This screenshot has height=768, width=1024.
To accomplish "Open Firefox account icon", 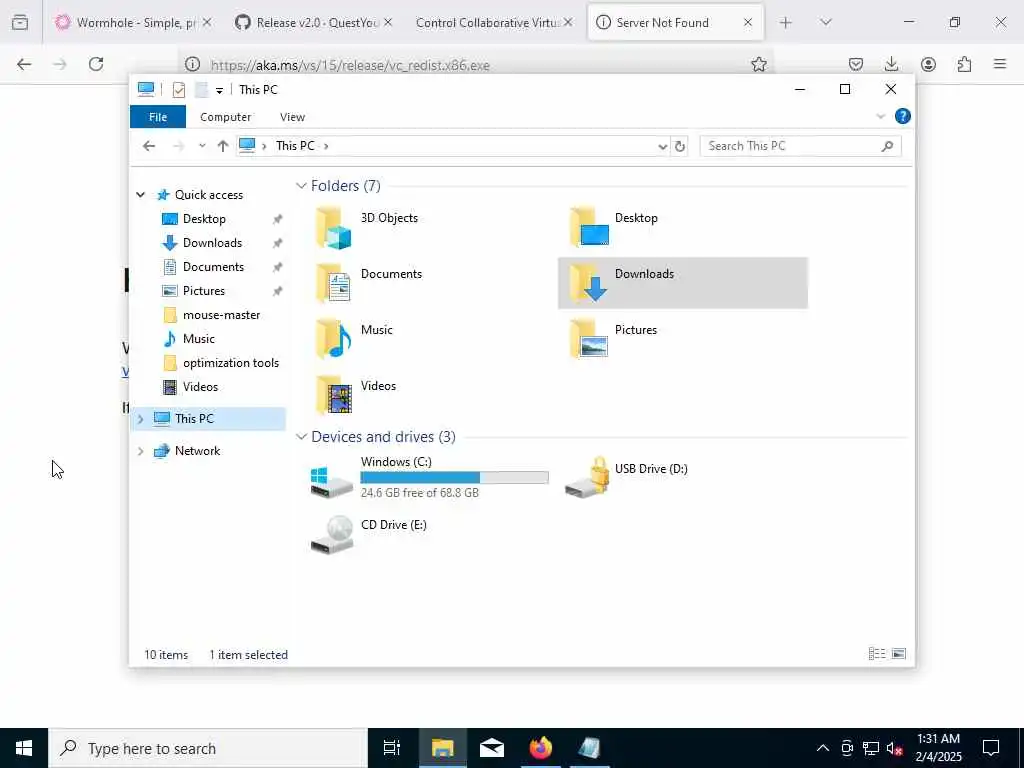I will (x=928, y=64).
